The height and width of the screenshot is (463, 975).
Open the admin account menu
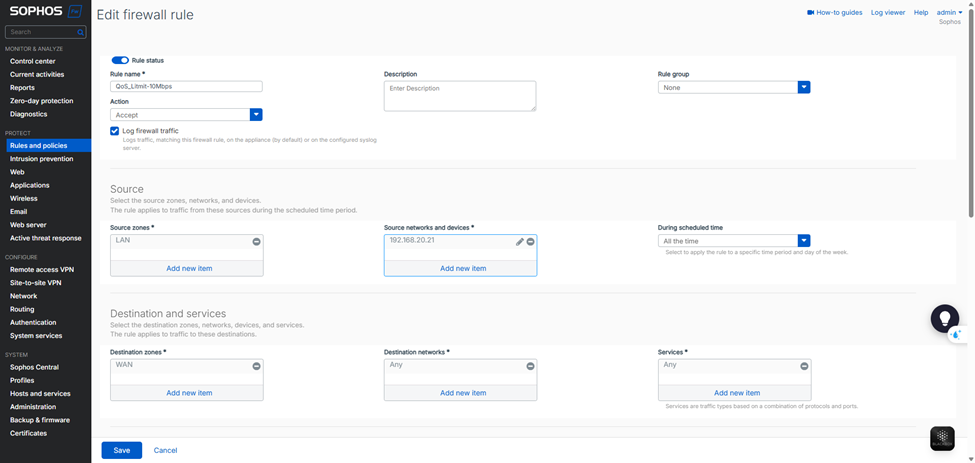pyautogui.click(x=948, y=13)
